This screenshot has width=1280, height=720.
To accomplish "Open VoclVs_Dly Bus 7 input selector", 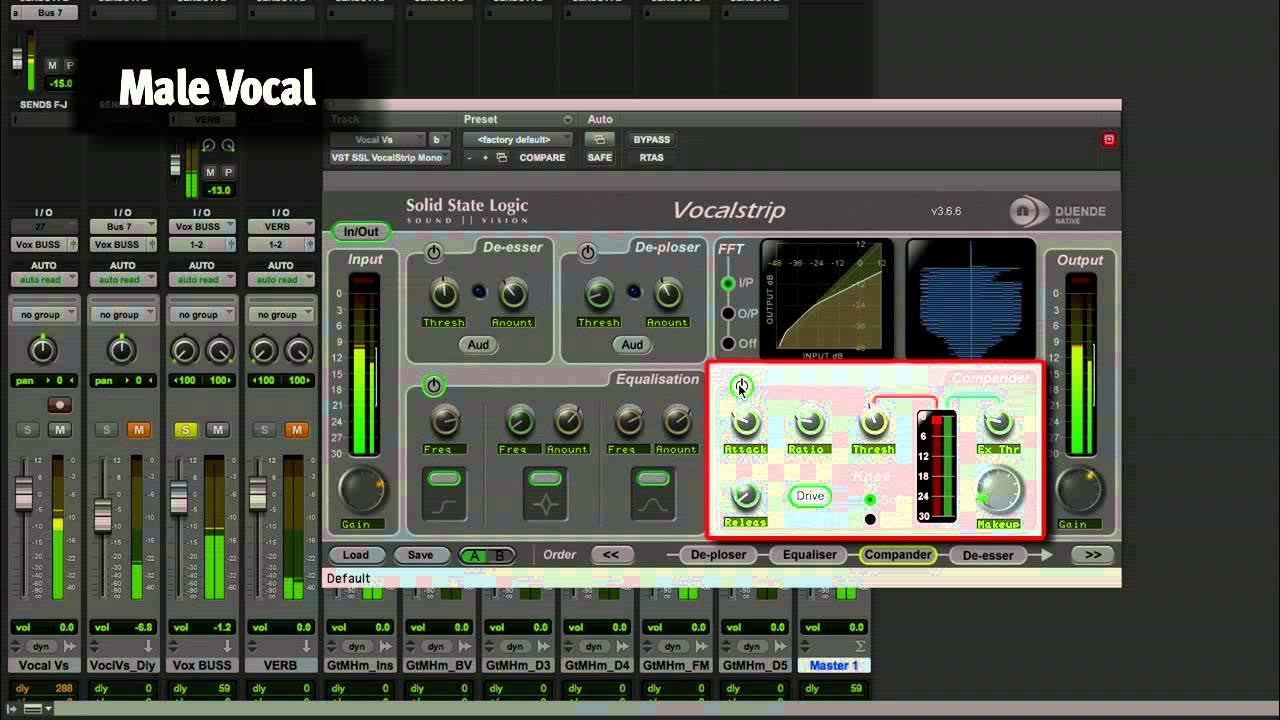I will [122, 227].
